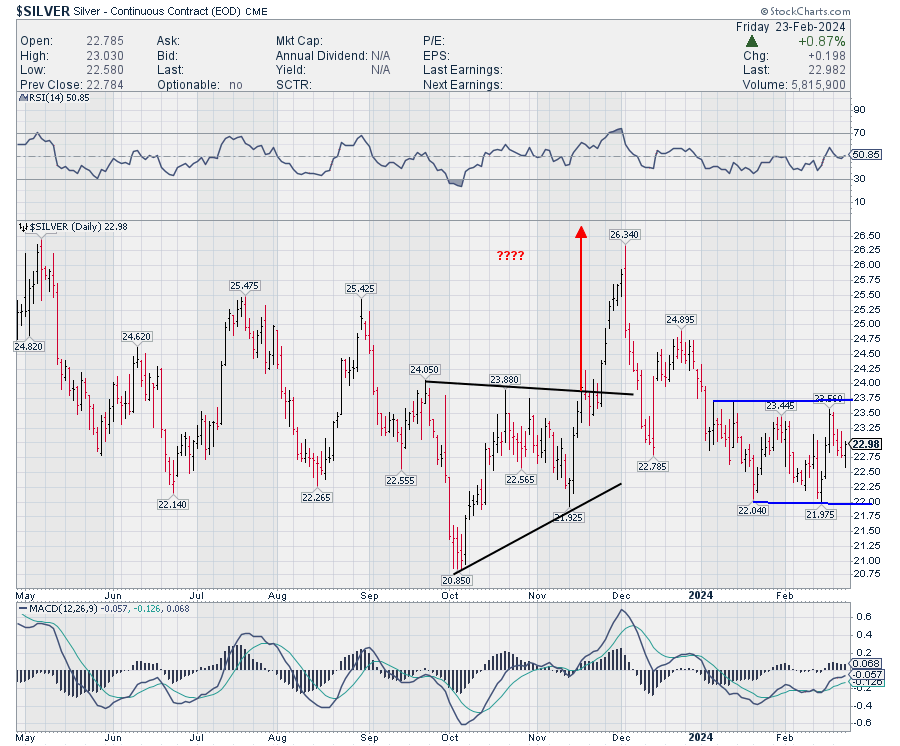The width and height of the screenshot is (900, 746).
Task: Click the '????' red annotation text
Action: [x=512, y=255]
